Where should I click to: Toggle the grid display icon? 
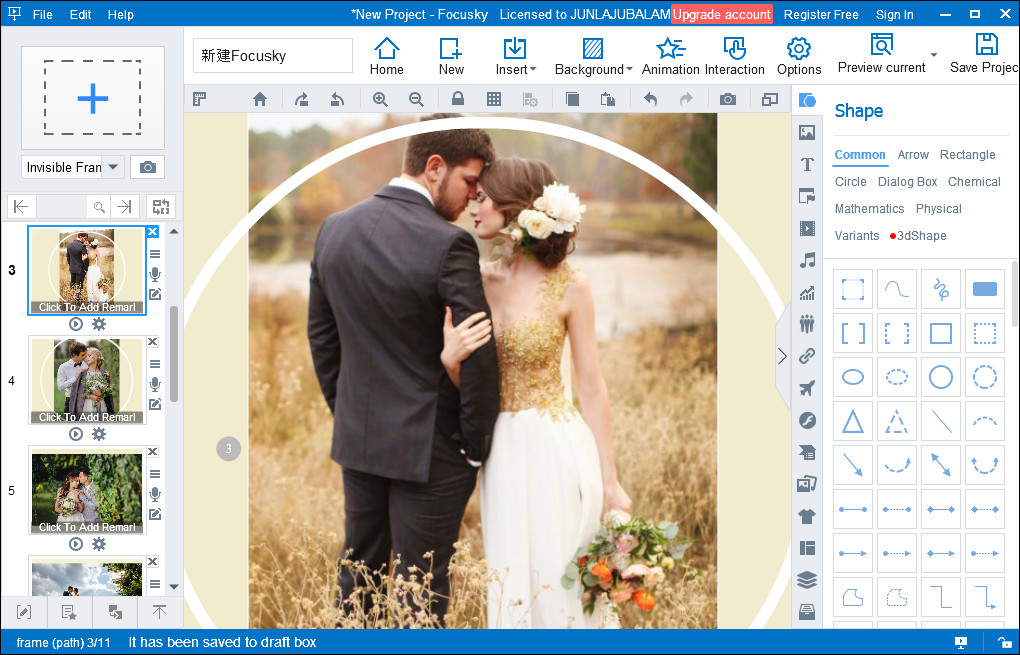494,99
